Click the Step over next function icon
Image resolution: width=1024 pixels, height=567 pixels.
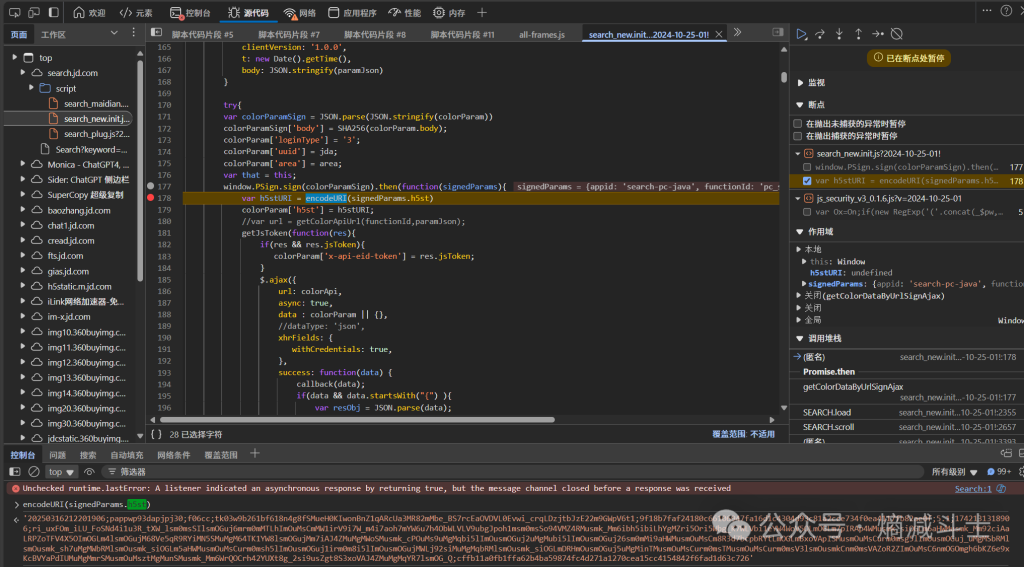[x=821, y=34]
